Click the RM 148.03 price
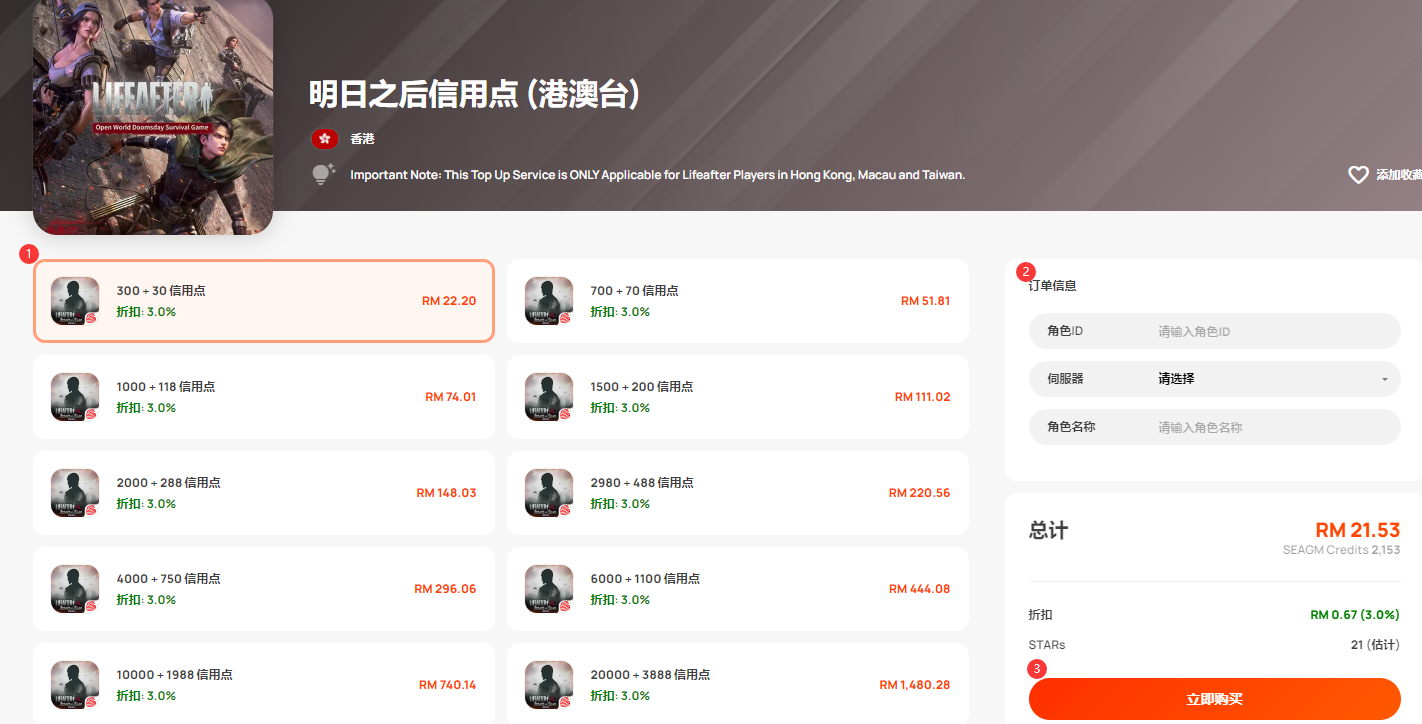The width and height of the screenshot is (1422, 724). coord(447,493)
